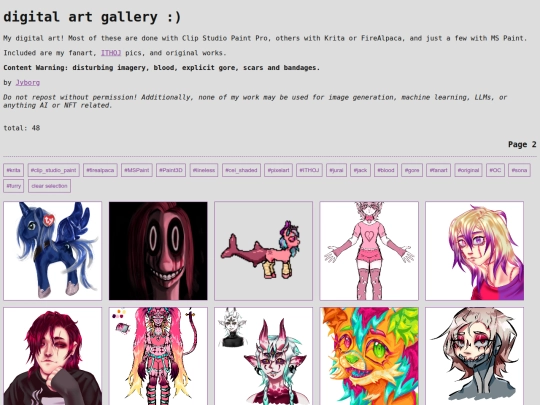Image resolution: width=540 pixels, height=405 pixels.
Task: Open the colorful orange cat artwork
Action: pyautogui.click(x=369, y=356)
